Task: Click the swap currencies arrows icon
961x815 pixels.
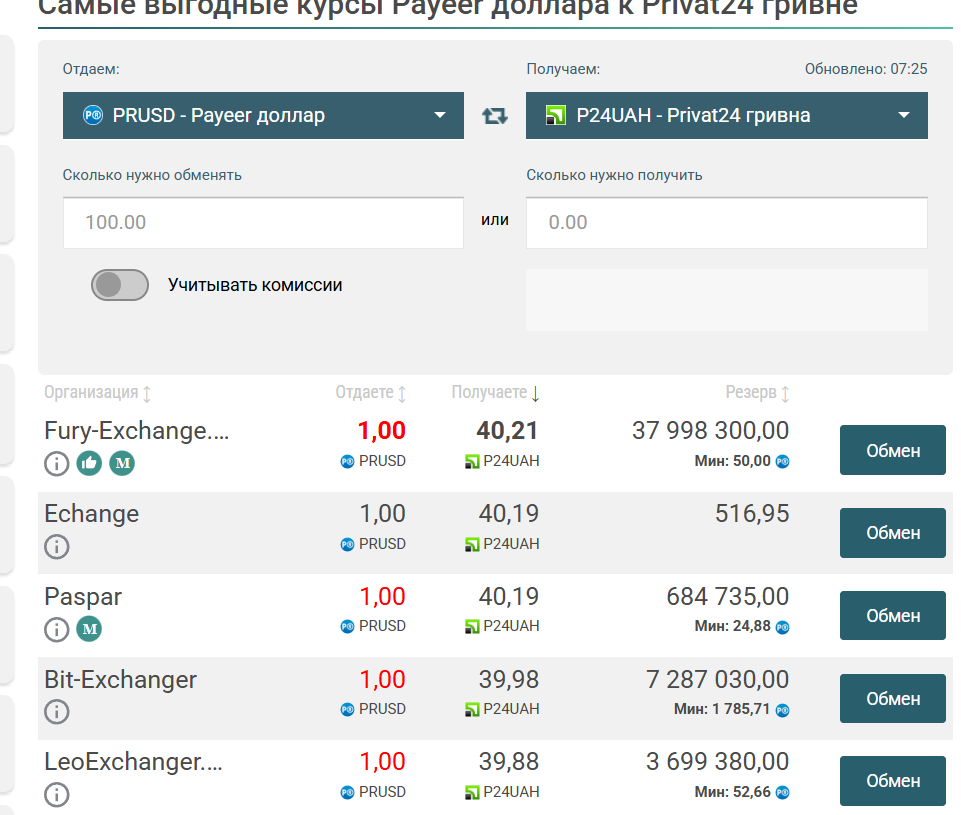Action: (495, 116)
